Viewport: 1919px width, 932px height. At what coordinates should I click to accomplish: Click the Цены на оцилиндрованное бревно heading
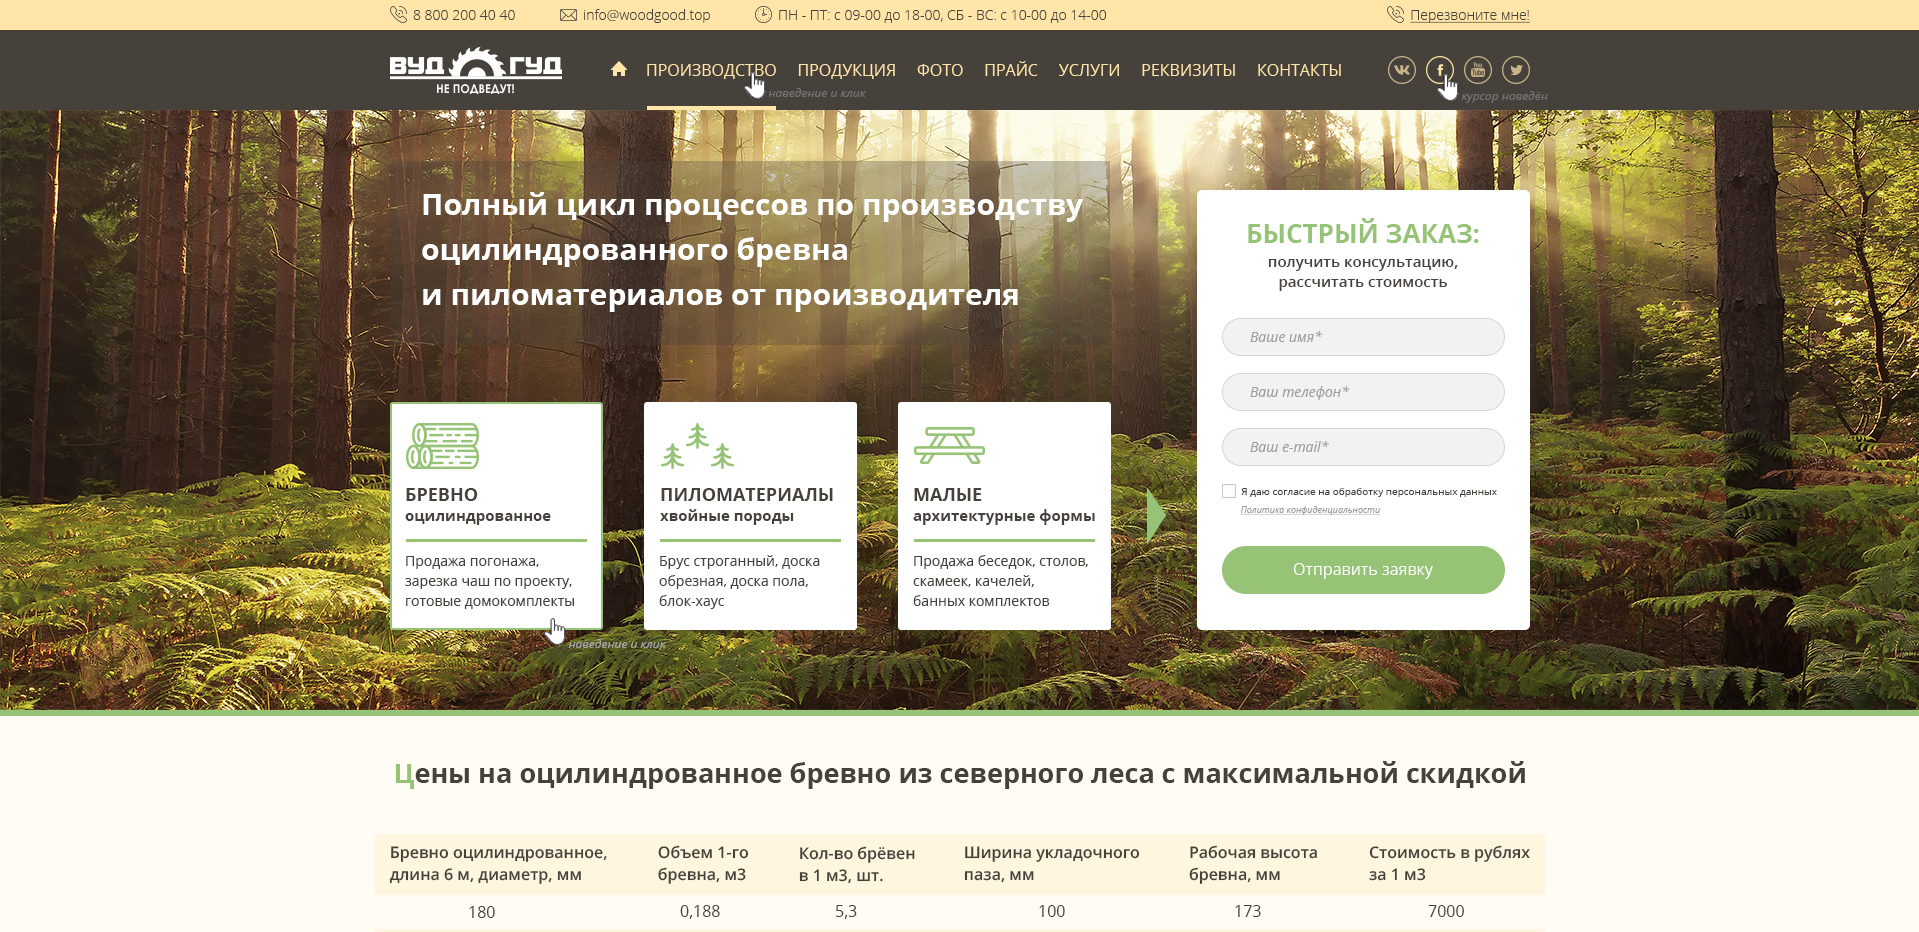point(960,774)
